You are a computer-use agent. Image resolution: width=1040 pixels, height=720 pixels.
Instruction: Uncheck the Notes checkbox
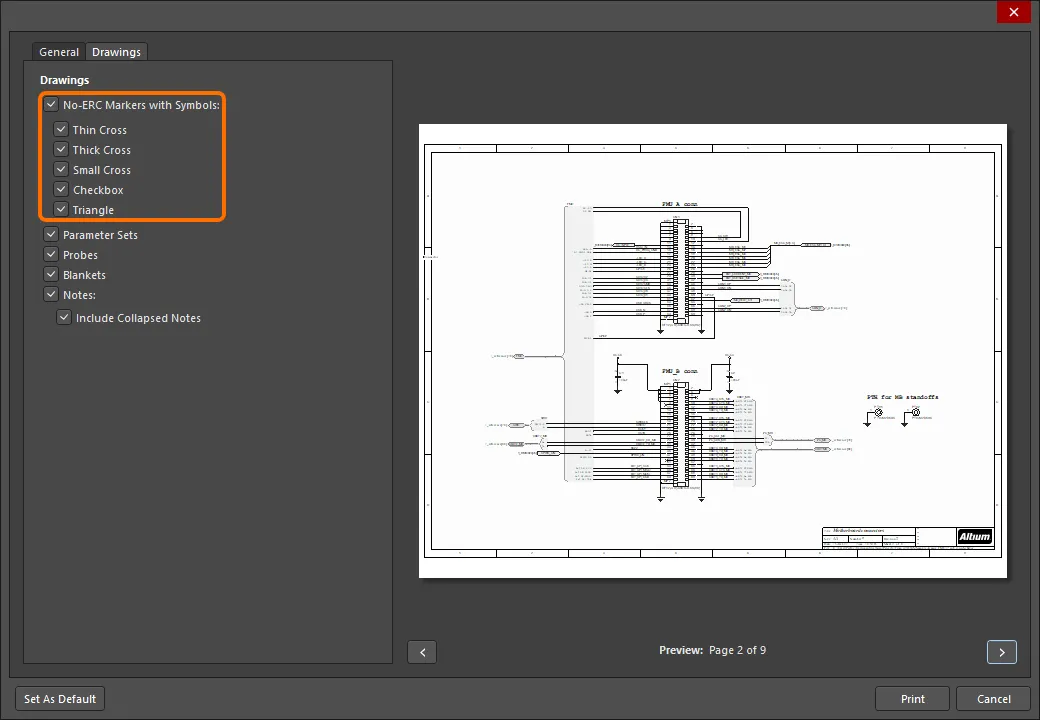pyautogui.click(x=51, y=294)
